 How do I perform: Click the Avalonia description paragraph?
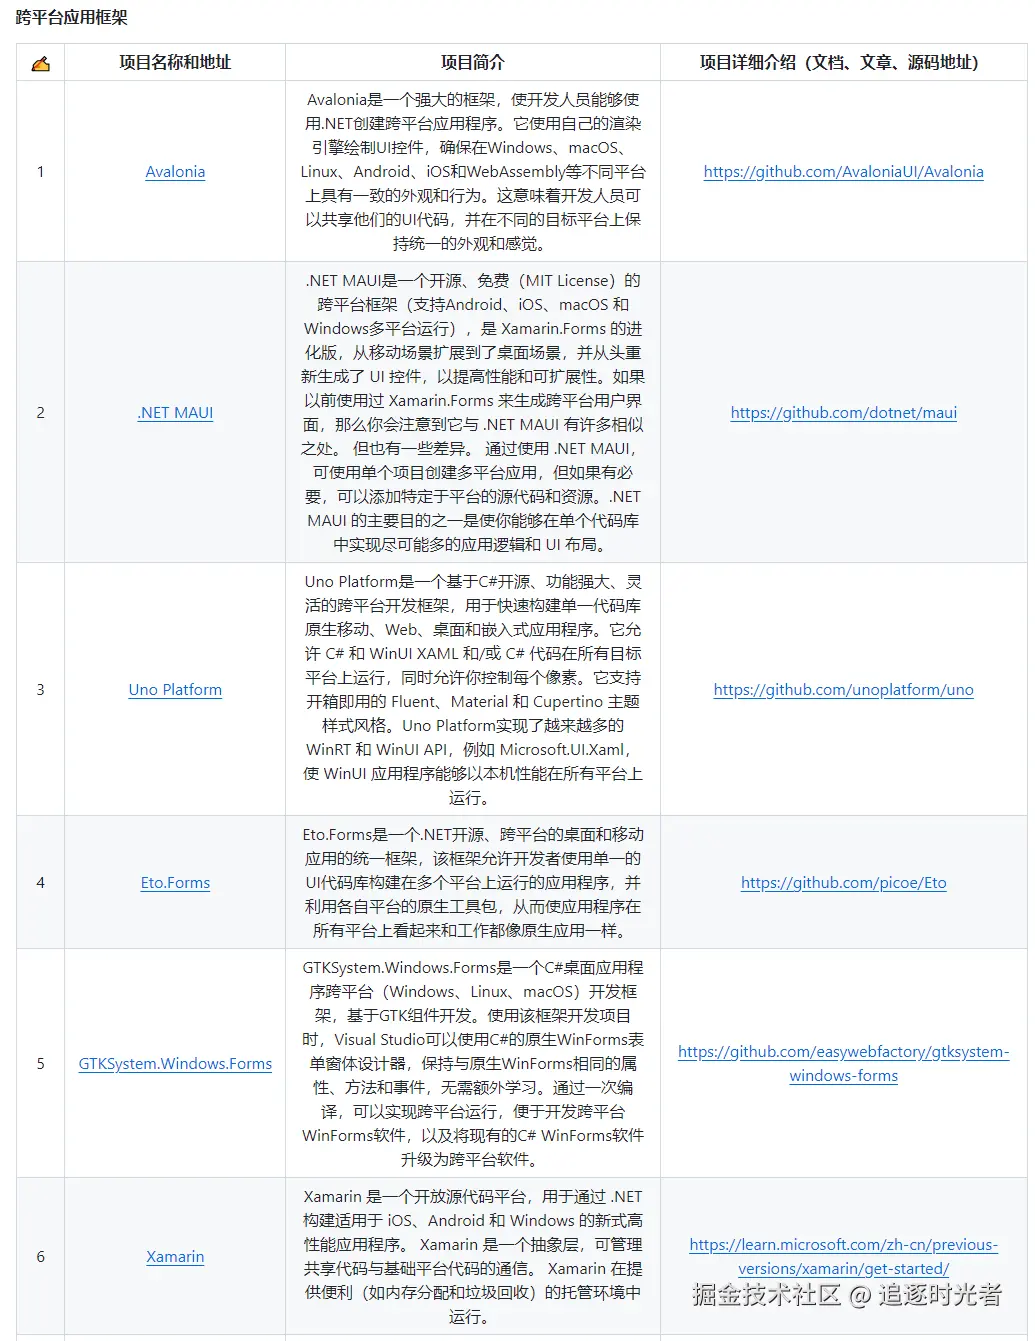pos(473,172)
